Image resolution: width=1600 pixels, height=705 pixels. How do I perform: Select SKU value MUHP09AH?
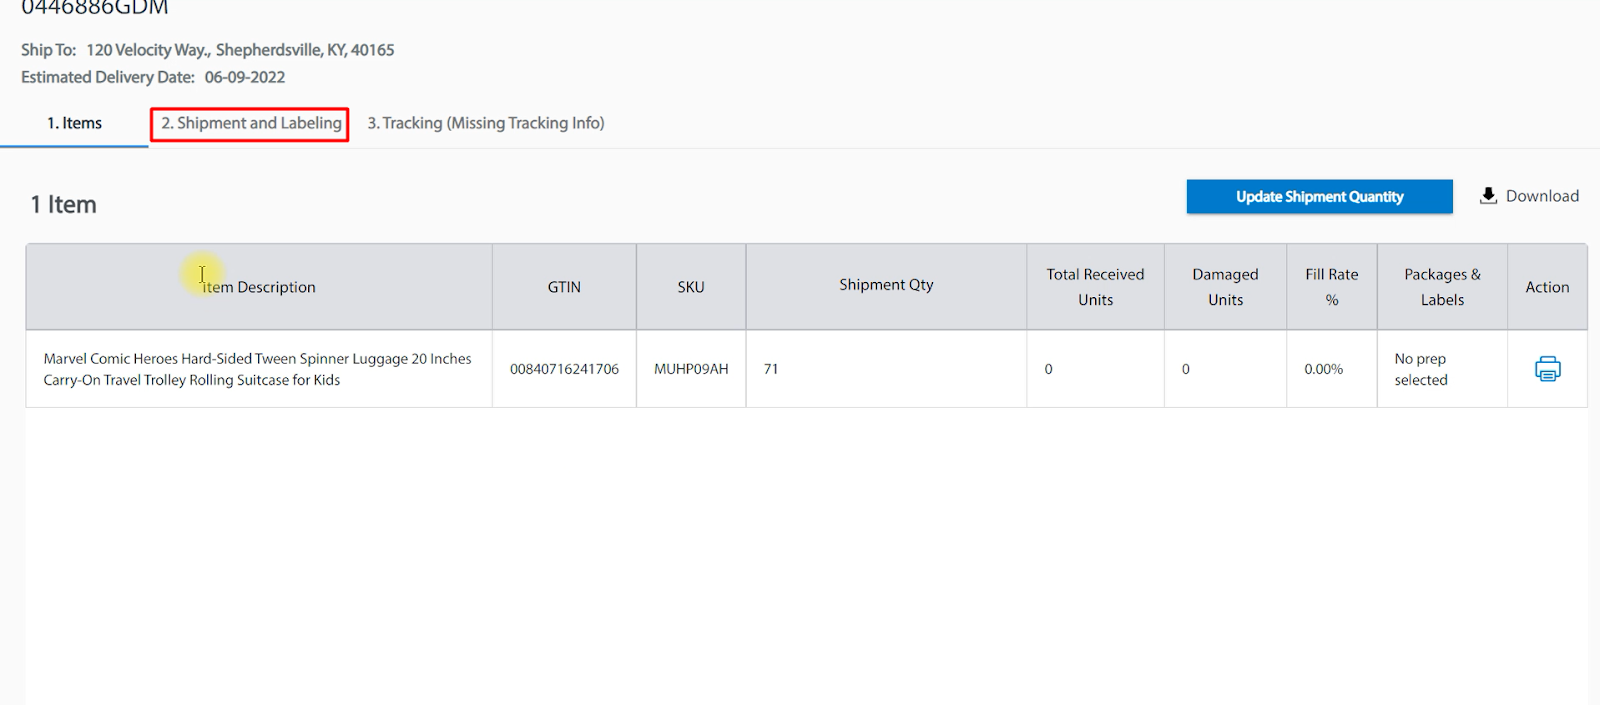click(x=691, y=369)
